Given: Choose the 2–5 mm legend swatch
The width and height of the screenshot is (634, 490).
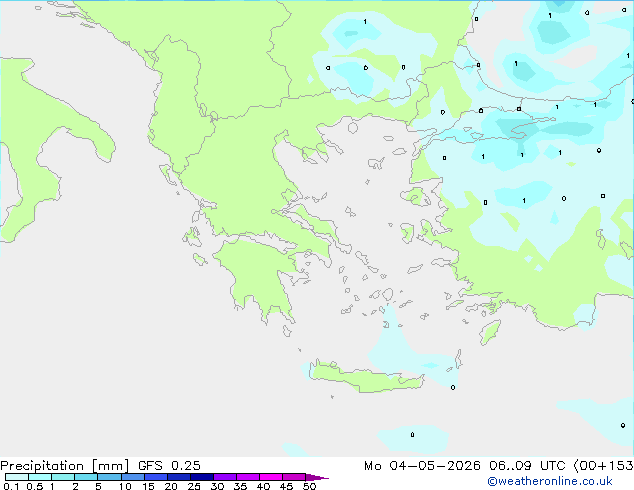Looking at the screenshot, I should 86,477.
